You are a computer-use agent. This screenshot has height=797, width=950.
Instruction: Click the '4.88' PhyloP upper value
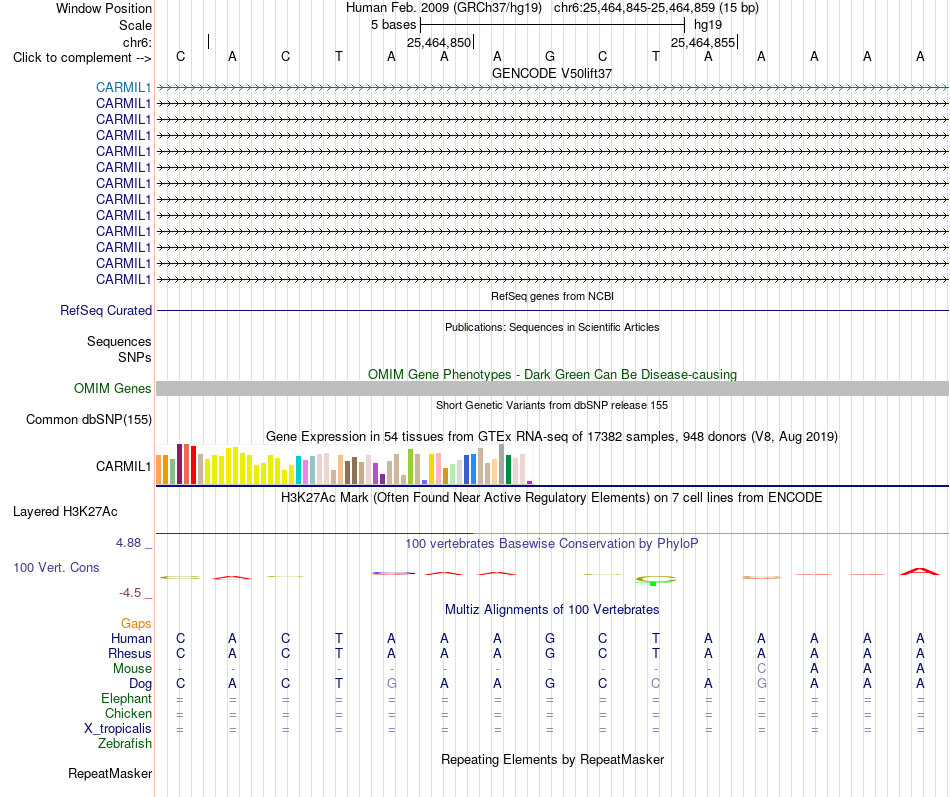pos(128,542)
